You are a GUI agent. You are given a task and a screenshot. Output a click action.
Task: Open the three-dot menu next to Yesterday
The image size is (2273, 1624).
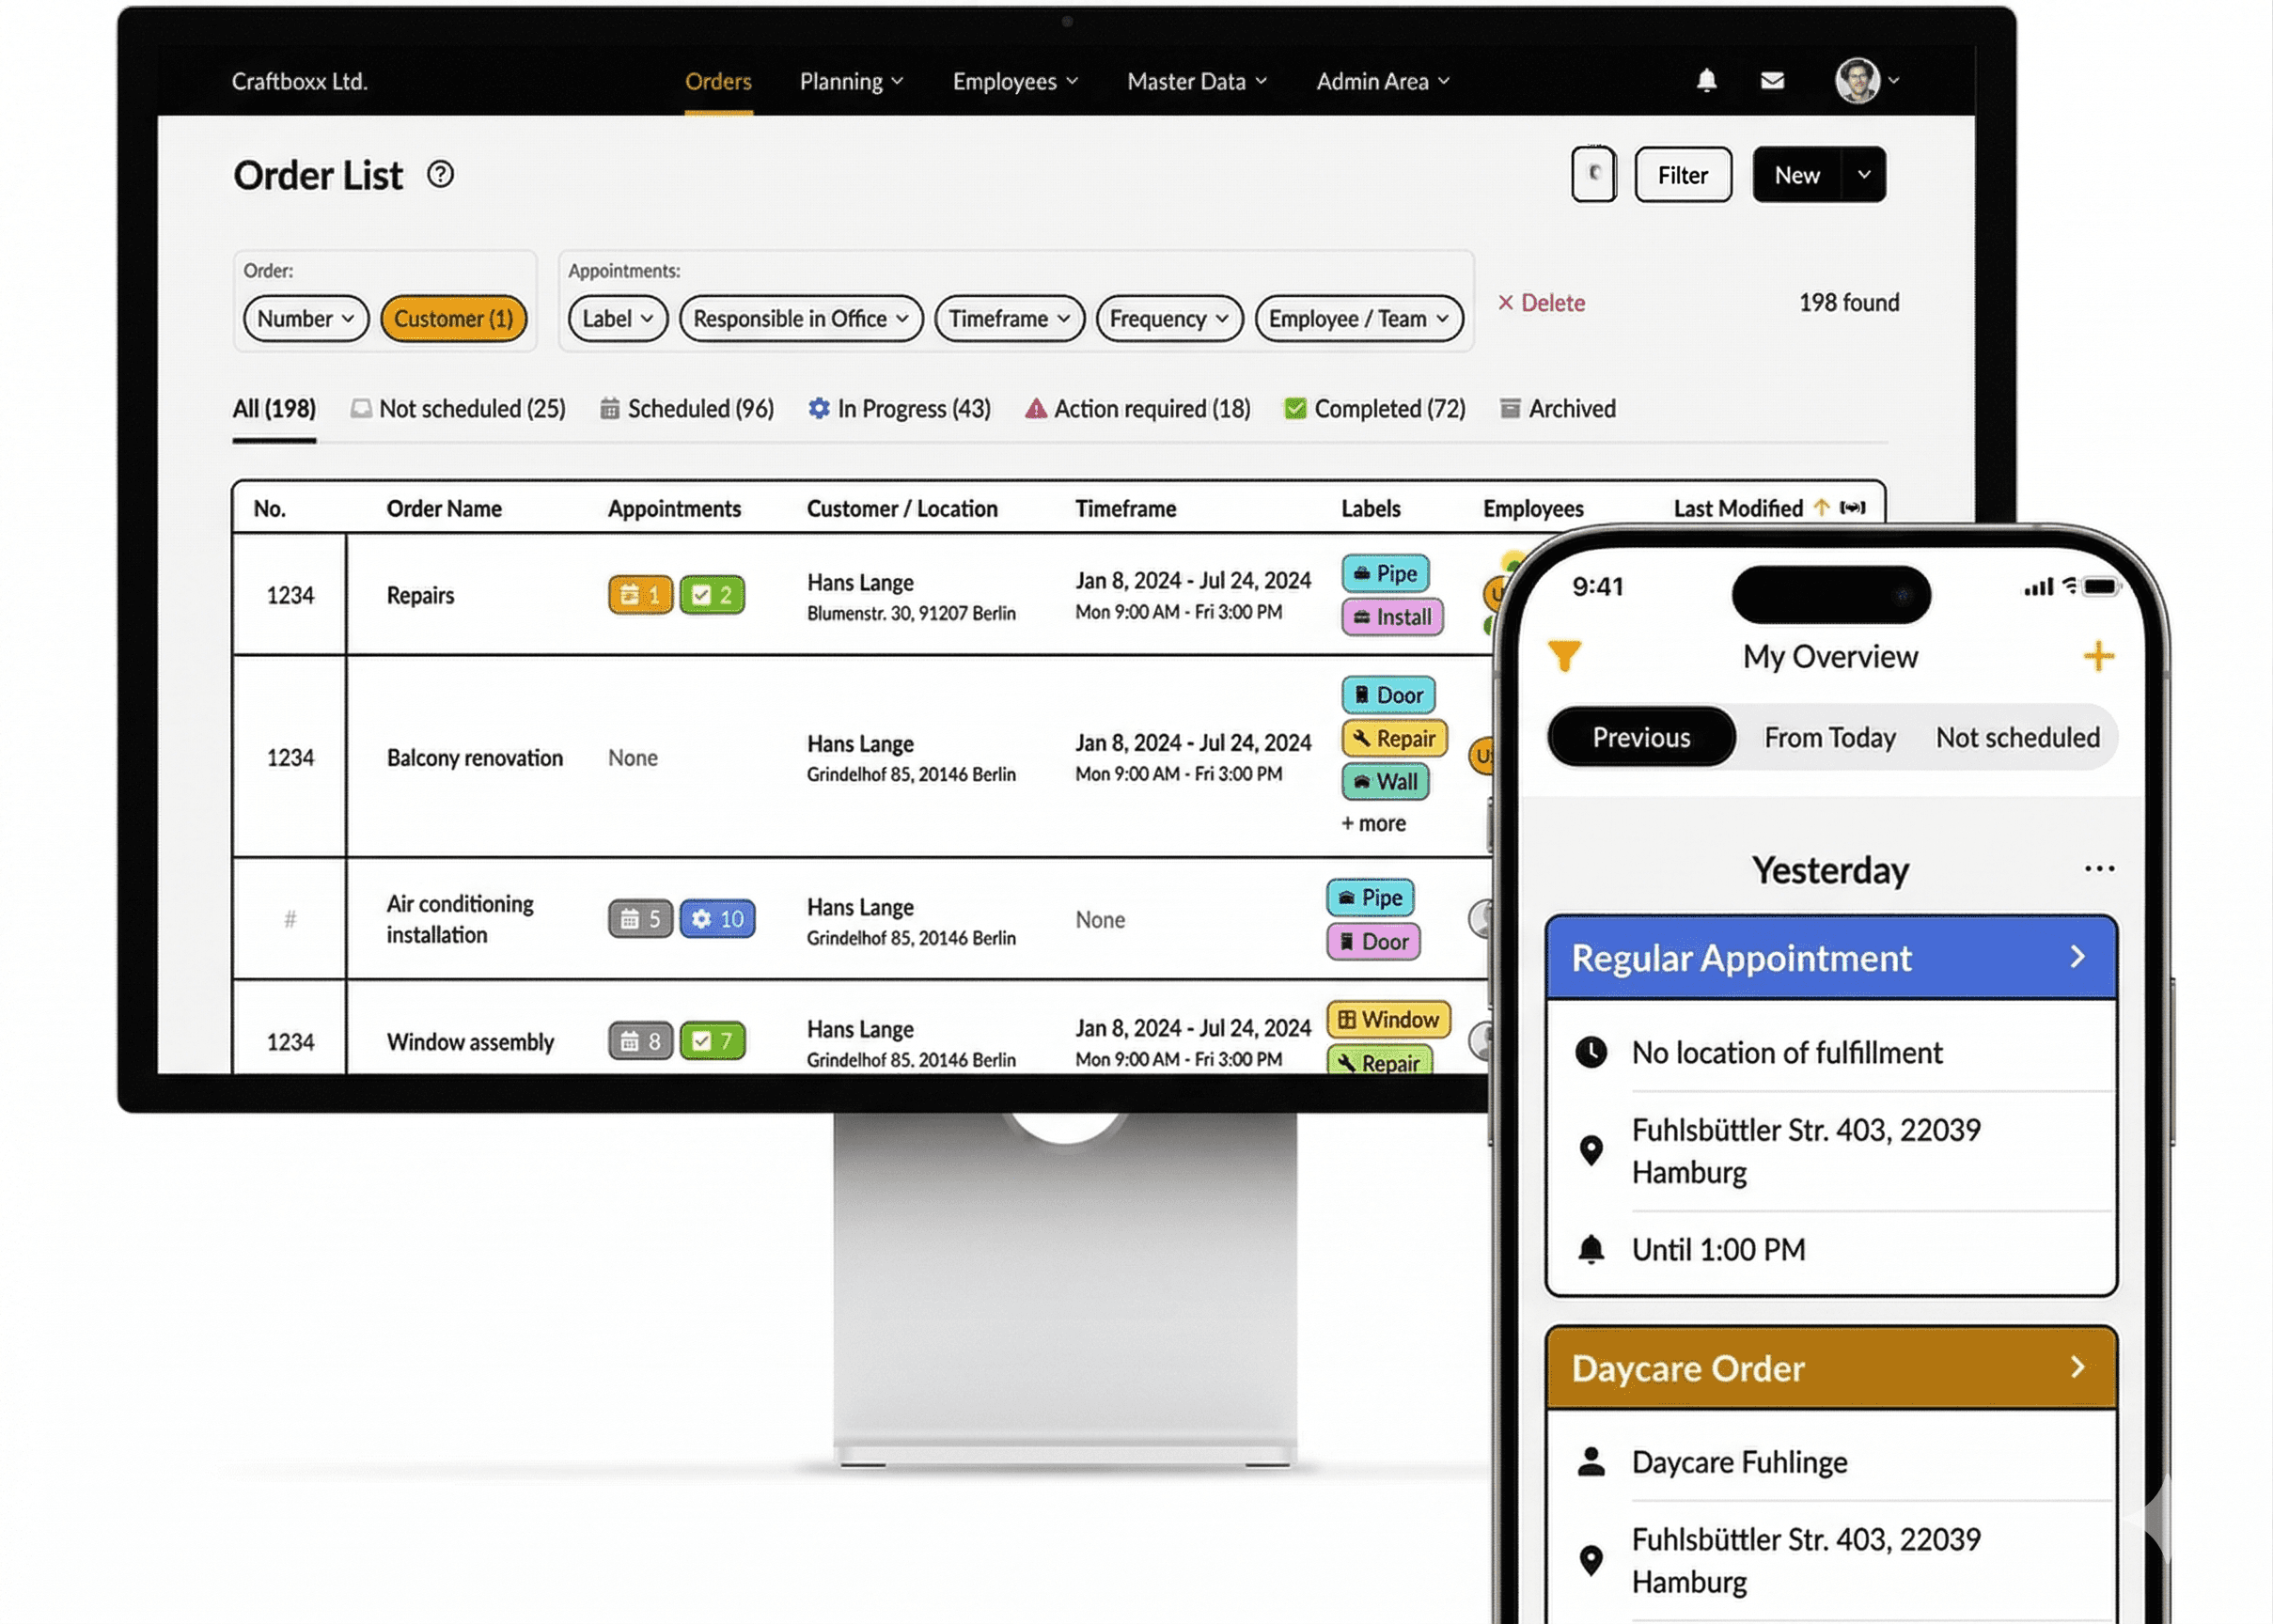(x=2098, y=868)
